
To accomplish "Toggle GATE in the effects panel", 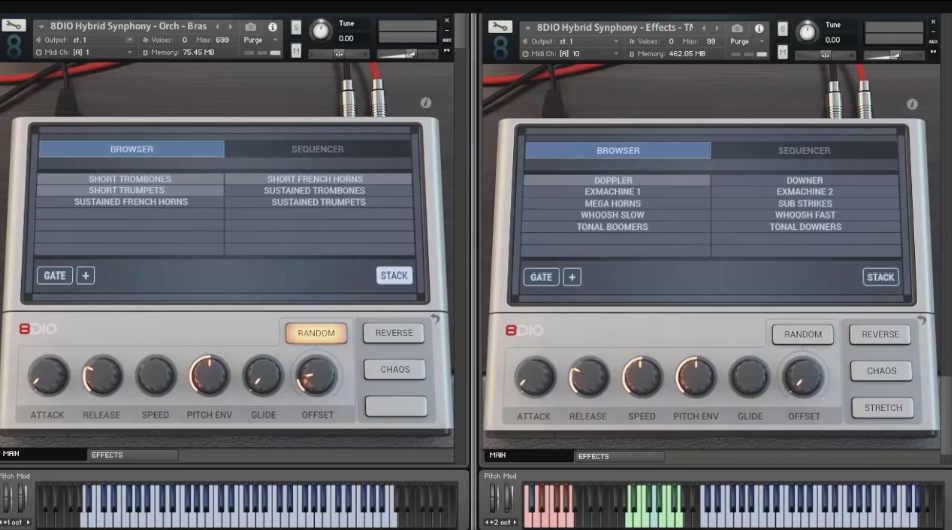I will pyautogui.click(x=541, y=277).
